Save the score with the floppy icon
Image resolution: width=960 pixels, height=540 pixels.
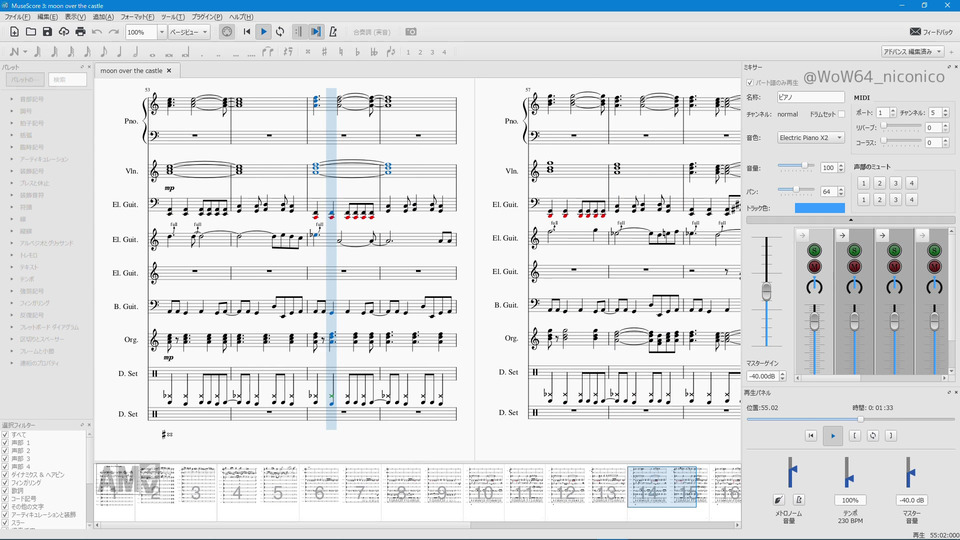click(x=47, y=32)
